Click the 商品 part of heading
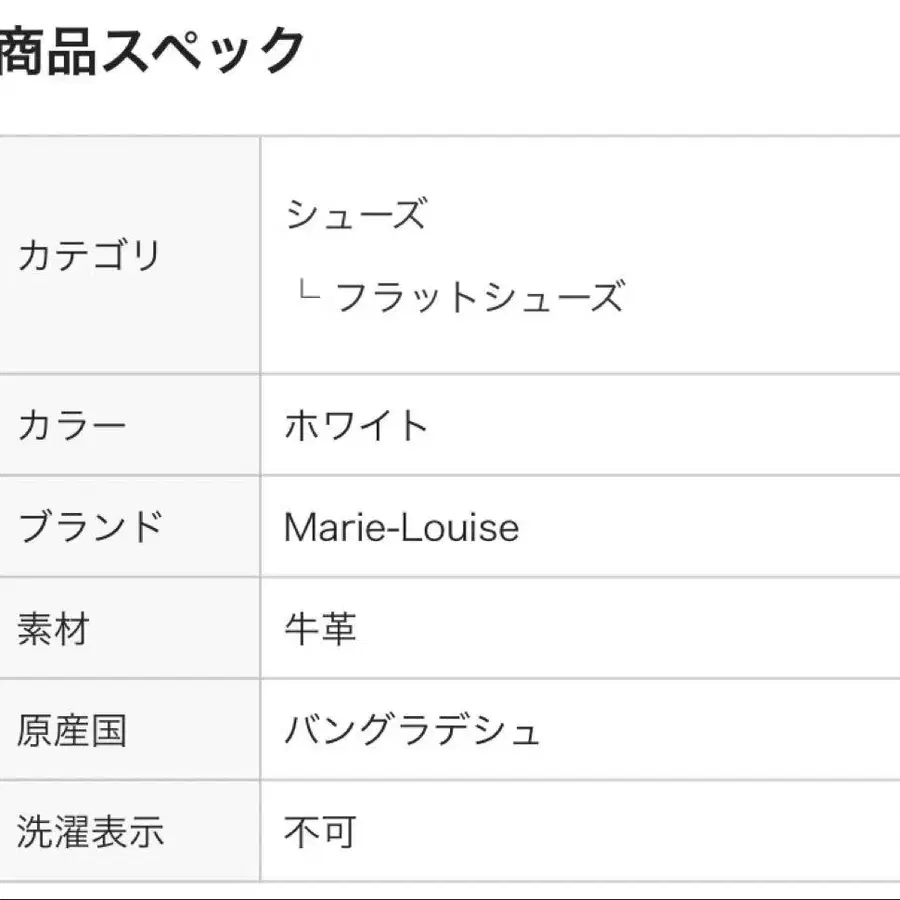The image size is (900, 900). pos(48,52)
